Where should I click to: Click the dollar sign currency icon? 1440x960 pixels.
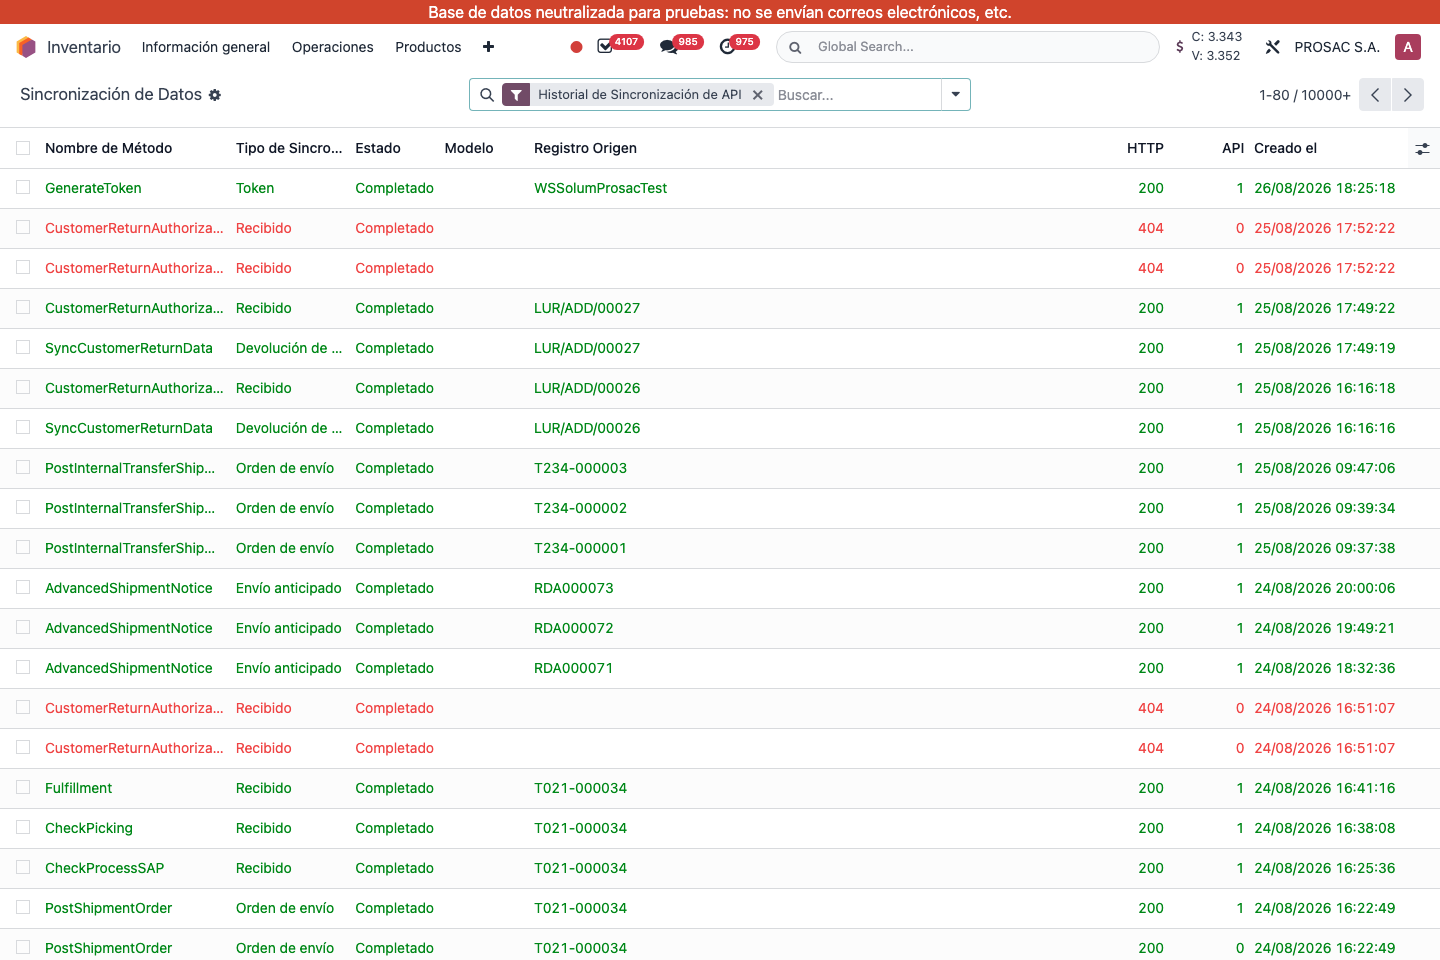(1180, 47)
